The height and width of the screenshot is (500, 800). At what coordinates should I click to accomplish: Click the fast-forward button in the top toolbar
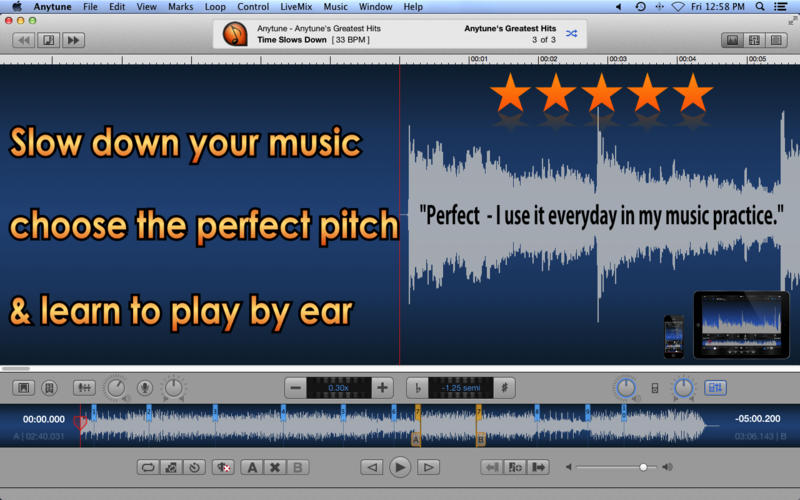[73, 40]
